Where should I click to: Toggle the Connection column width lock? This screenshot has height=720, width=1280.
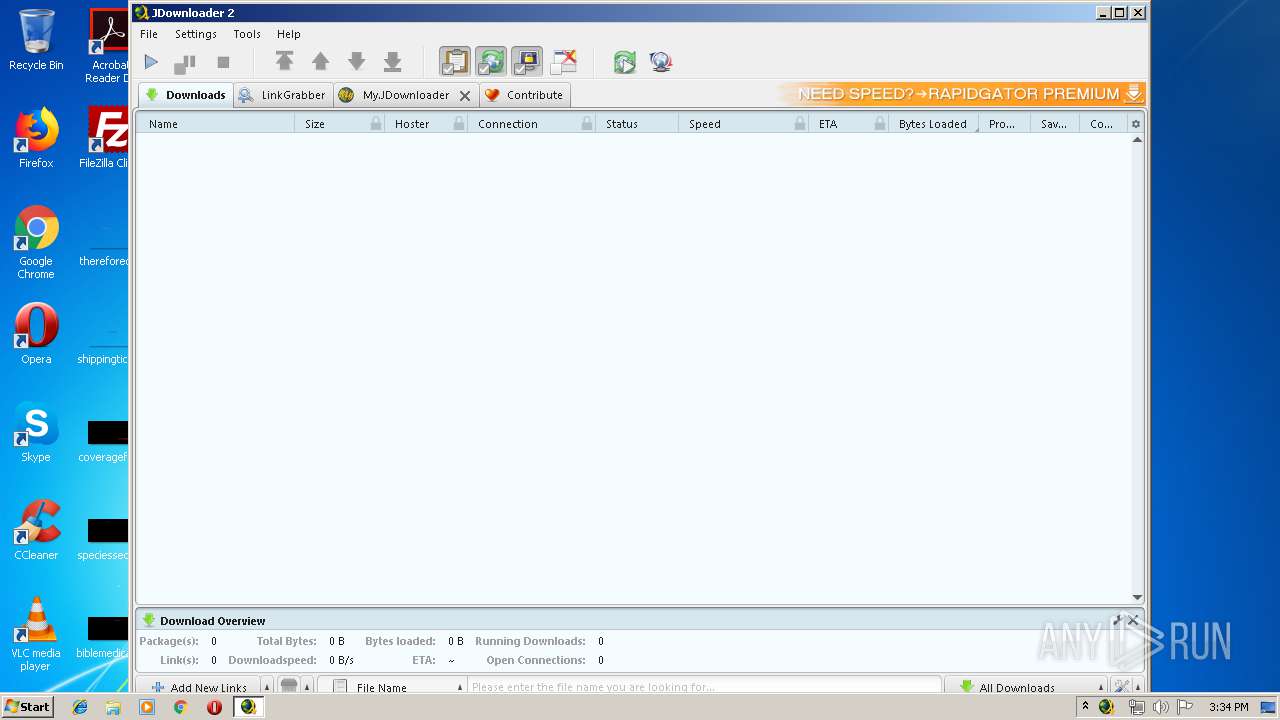pos(587,124)
